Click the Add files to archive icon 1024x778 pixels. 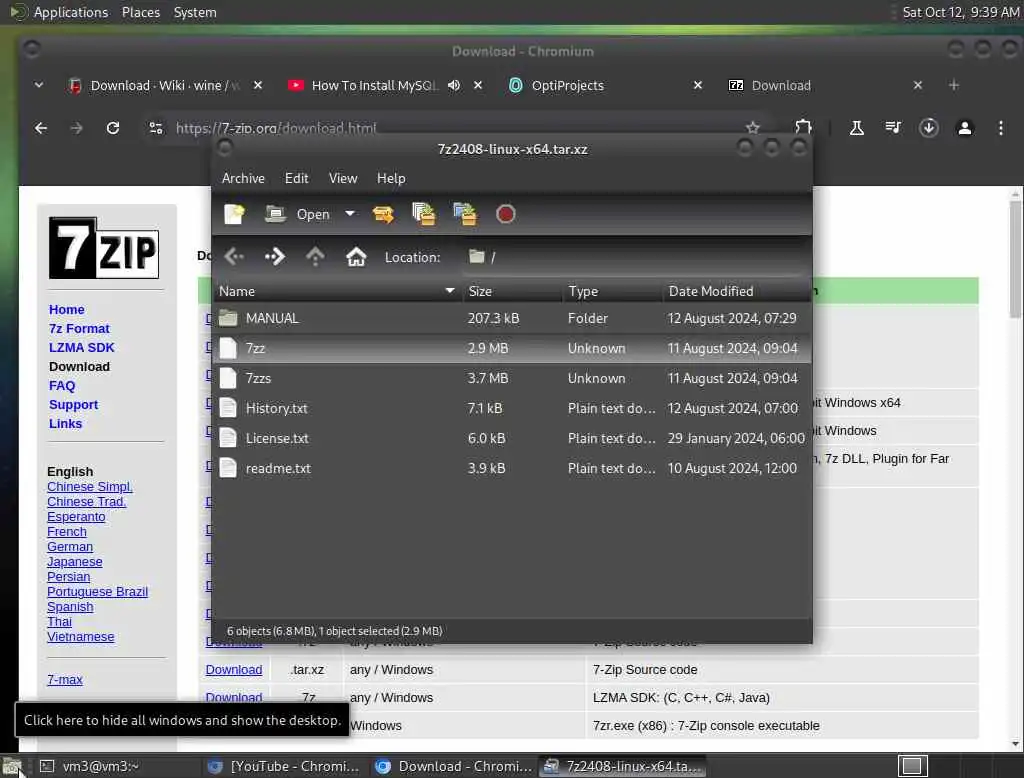pos(424,214)
